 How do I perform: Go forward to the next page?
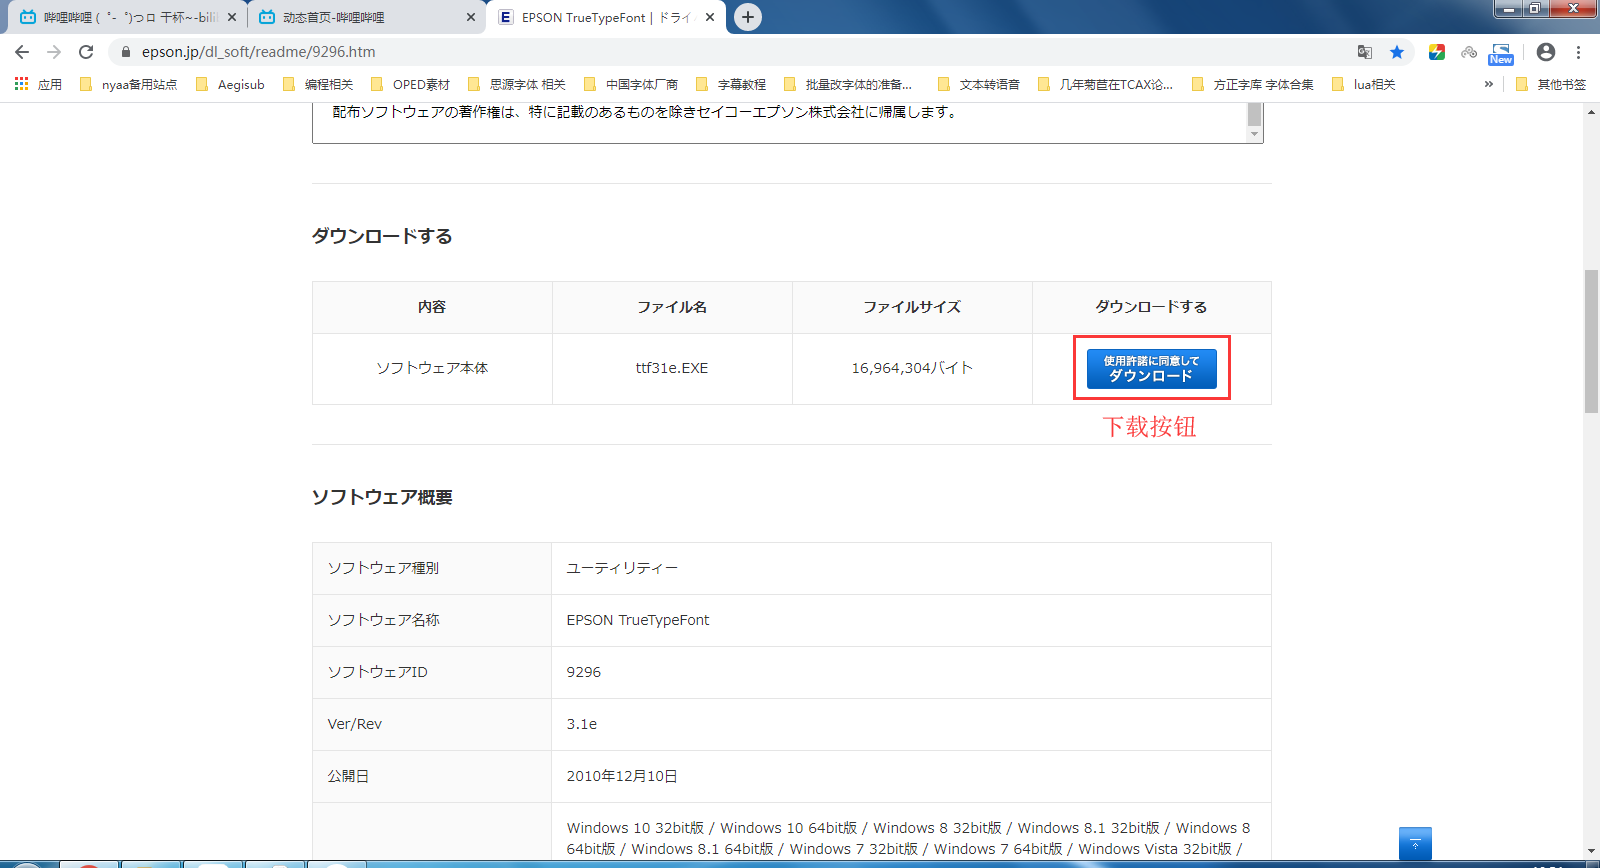click(x=54, y=52)
